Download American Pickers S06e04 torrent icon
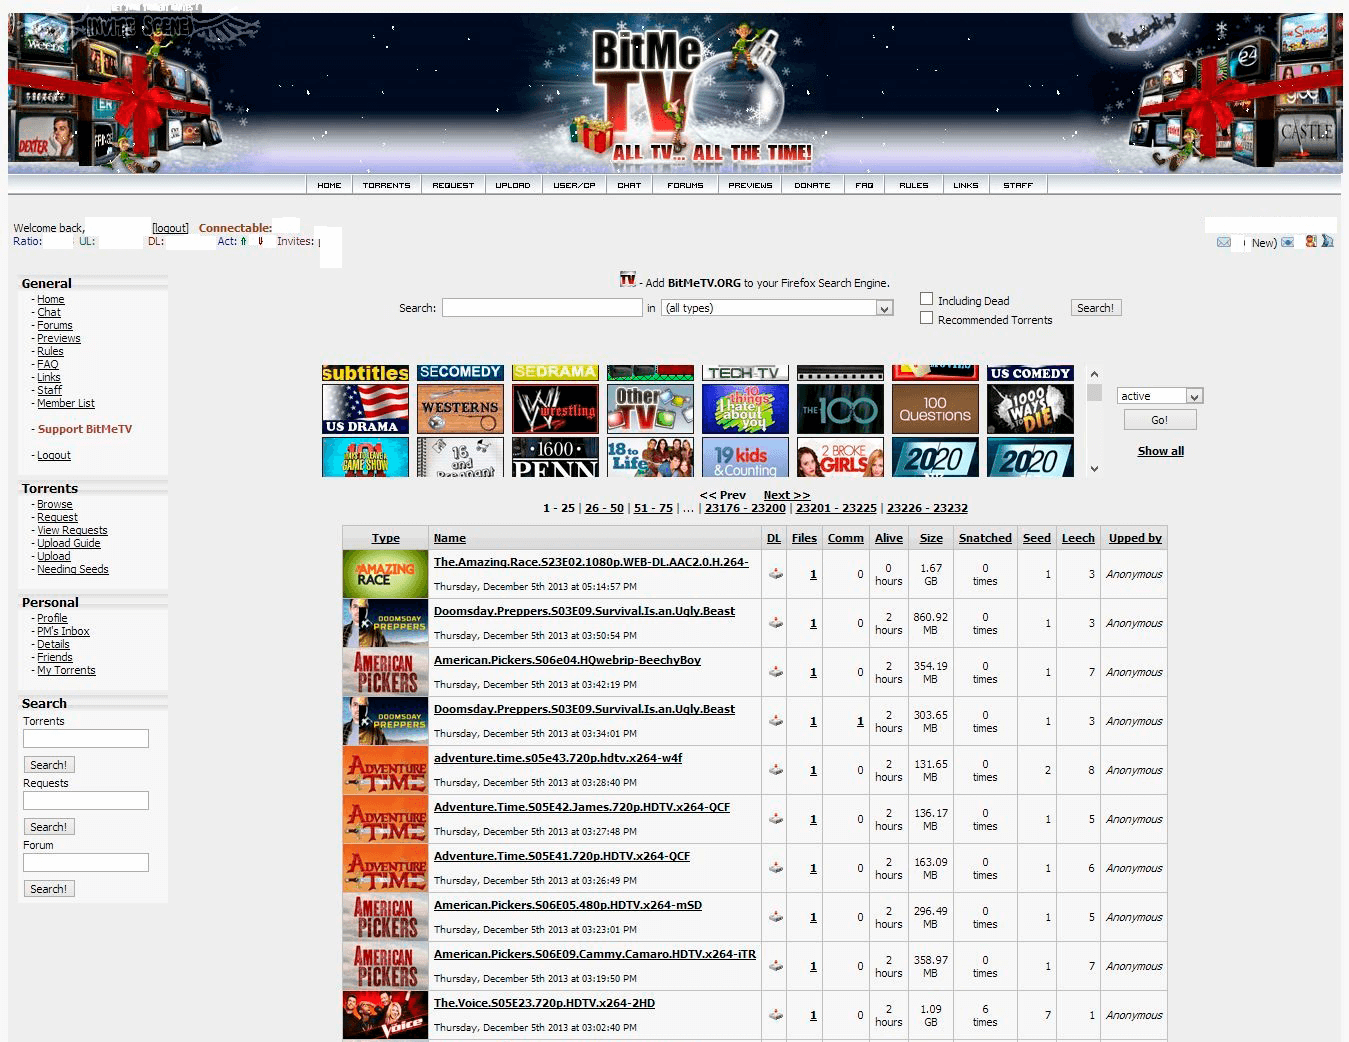1349x1042 pixels. 775,672
